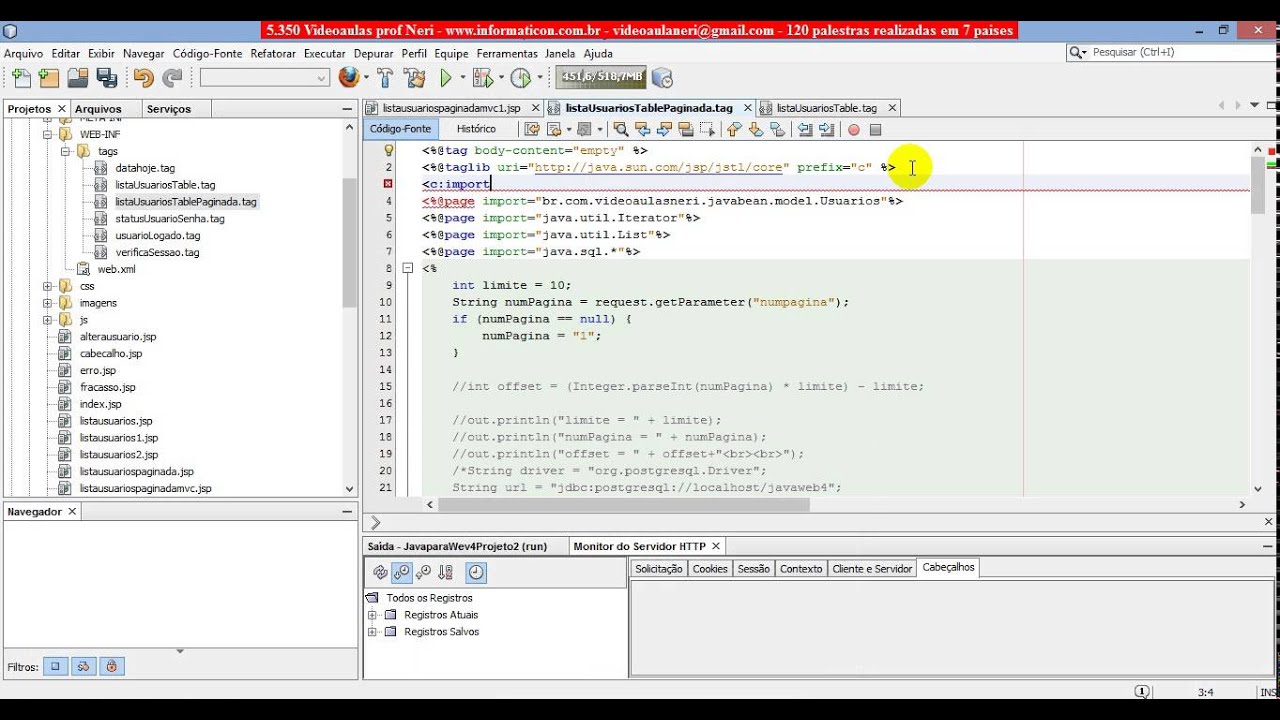
Task: Toggle Rectangular Selection icon in editor toolbar
Action: [x=708, y=129]
